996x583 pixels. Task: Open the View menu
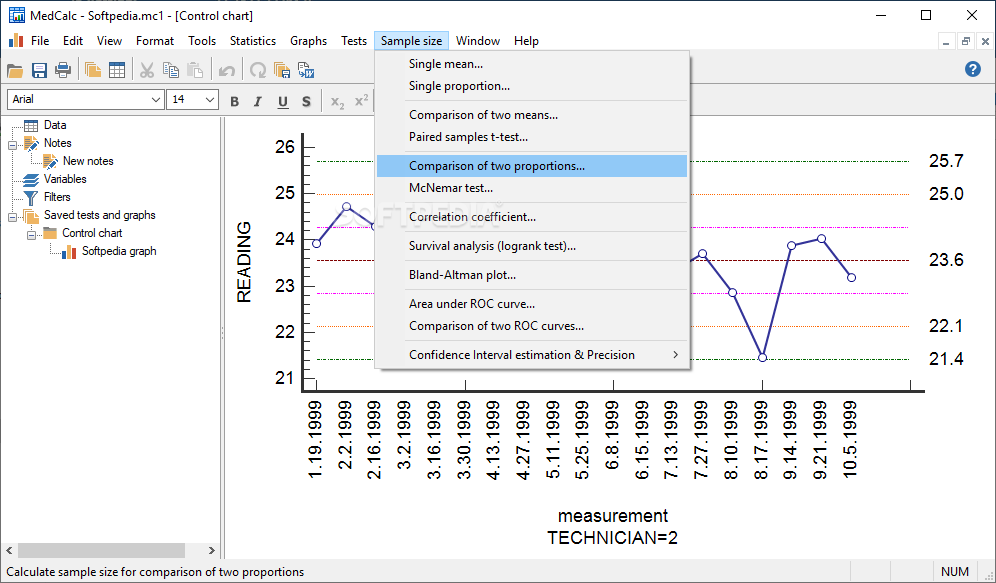109,41
